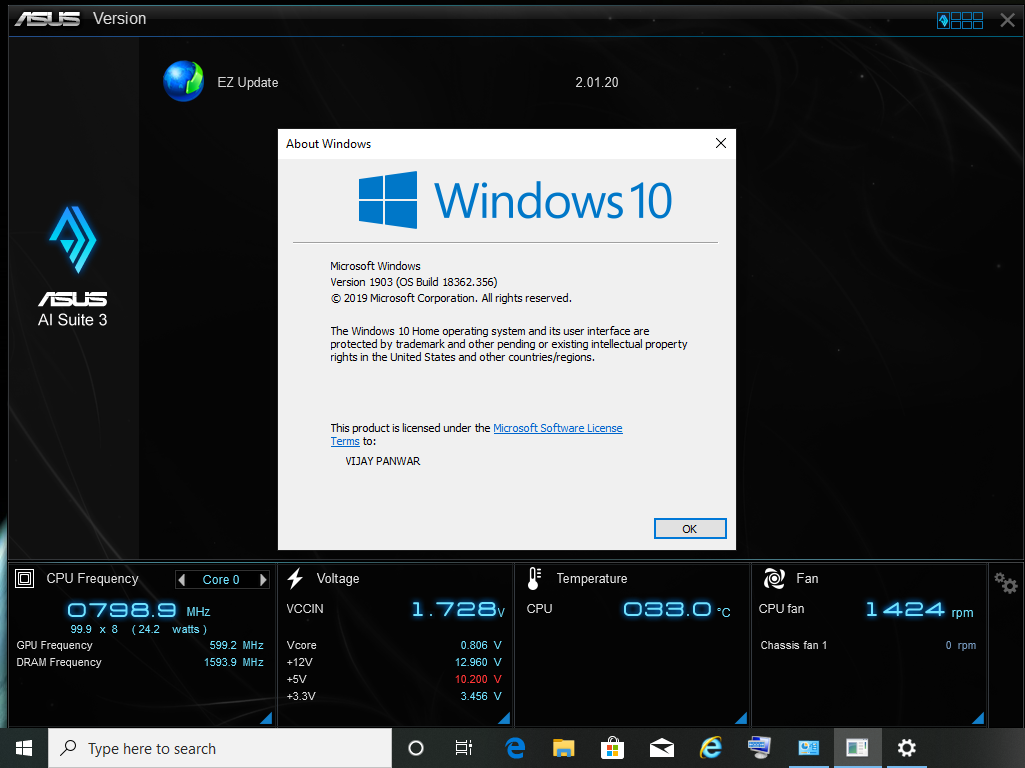The image size is (1025, 768).
Task: Click the +5V 10.200 V red value
Action: (478, 679)
